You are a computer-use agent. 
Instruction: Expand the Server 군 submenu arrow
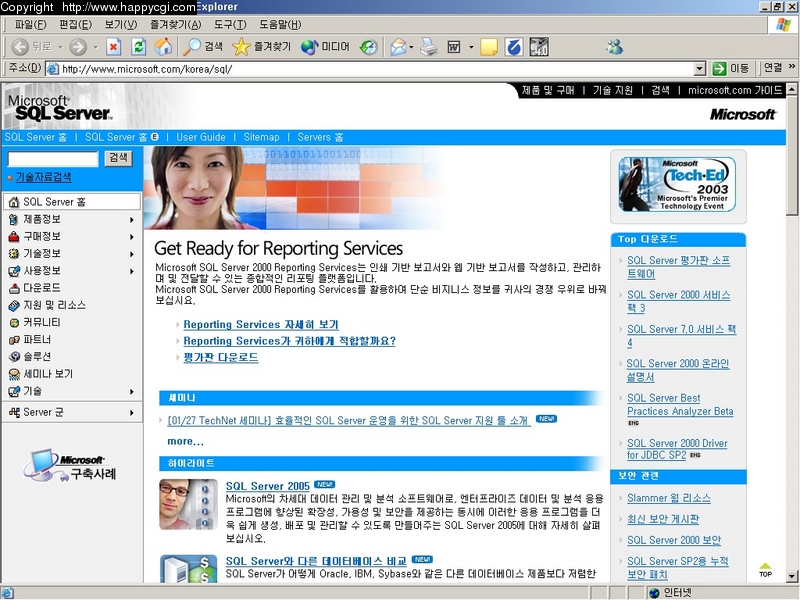(132, 412)
